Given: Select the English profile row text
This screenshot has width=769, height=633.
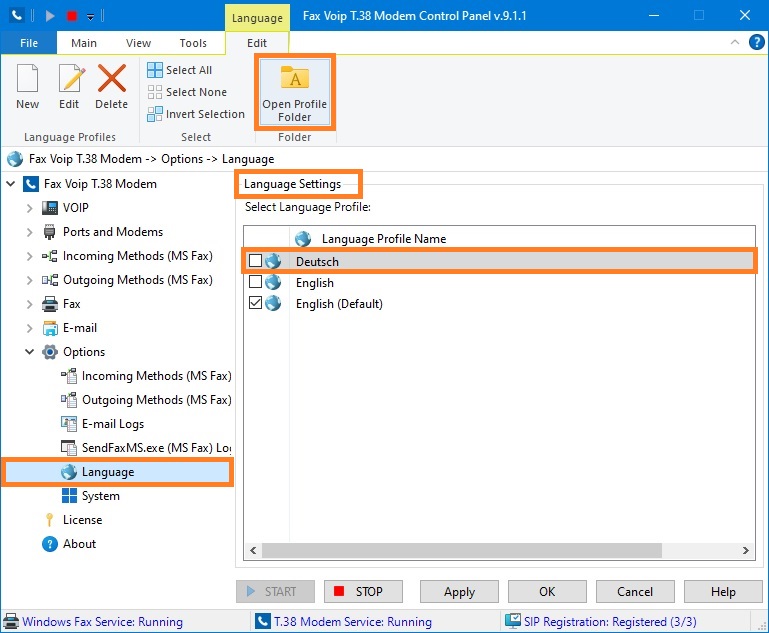Looking at the screenshot, I should [x=315, y=283].
